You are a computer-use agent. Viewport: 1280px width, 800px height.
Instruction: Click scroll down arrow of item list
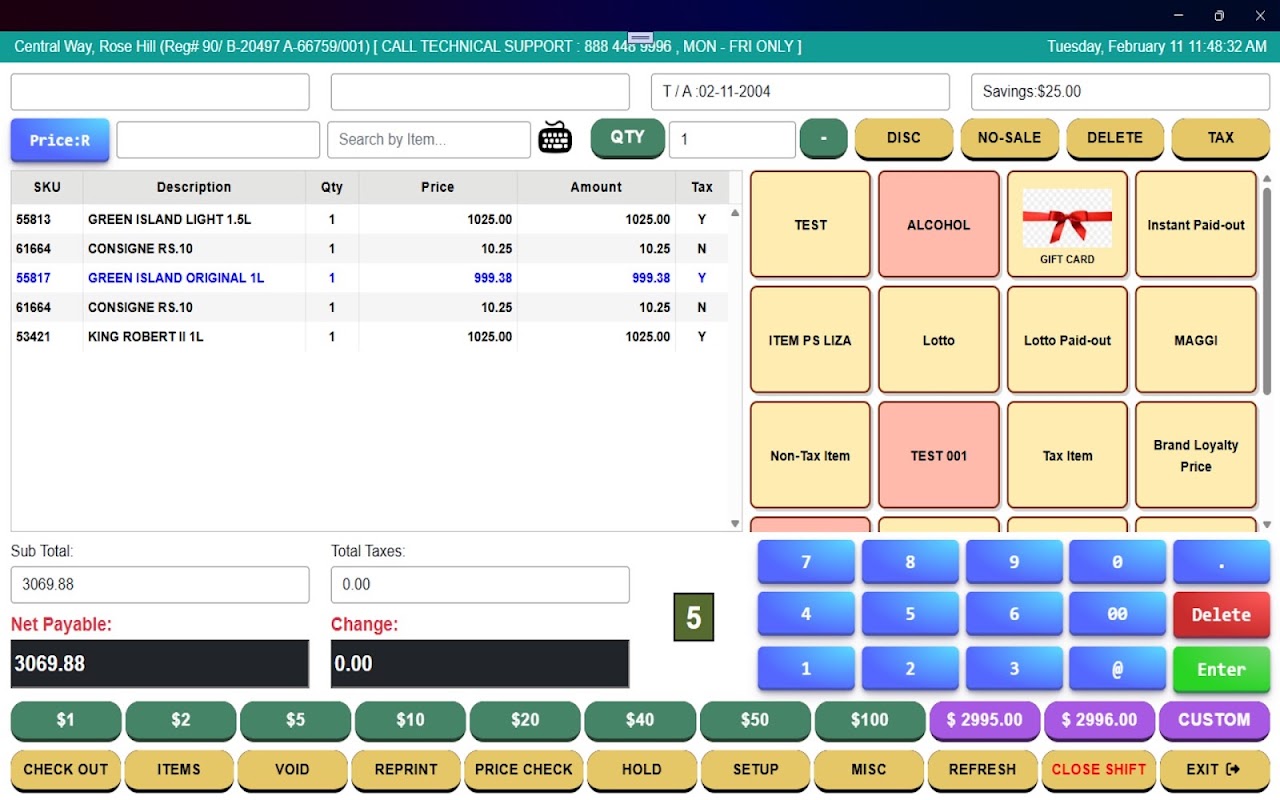tap(735, 523)
